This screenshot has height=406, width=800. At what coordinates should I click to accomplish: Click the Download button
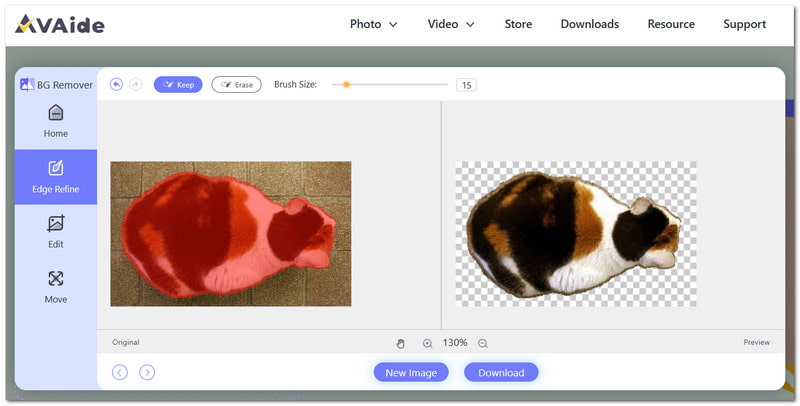(x=501, y=372)
